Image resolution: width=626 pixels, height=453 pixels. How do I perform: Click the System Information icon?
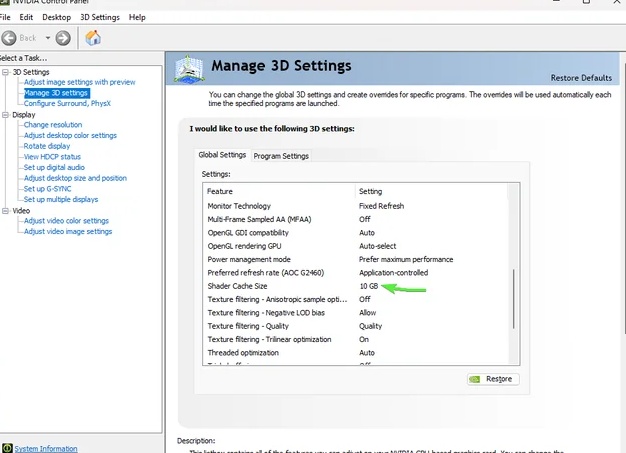[7, 448]
